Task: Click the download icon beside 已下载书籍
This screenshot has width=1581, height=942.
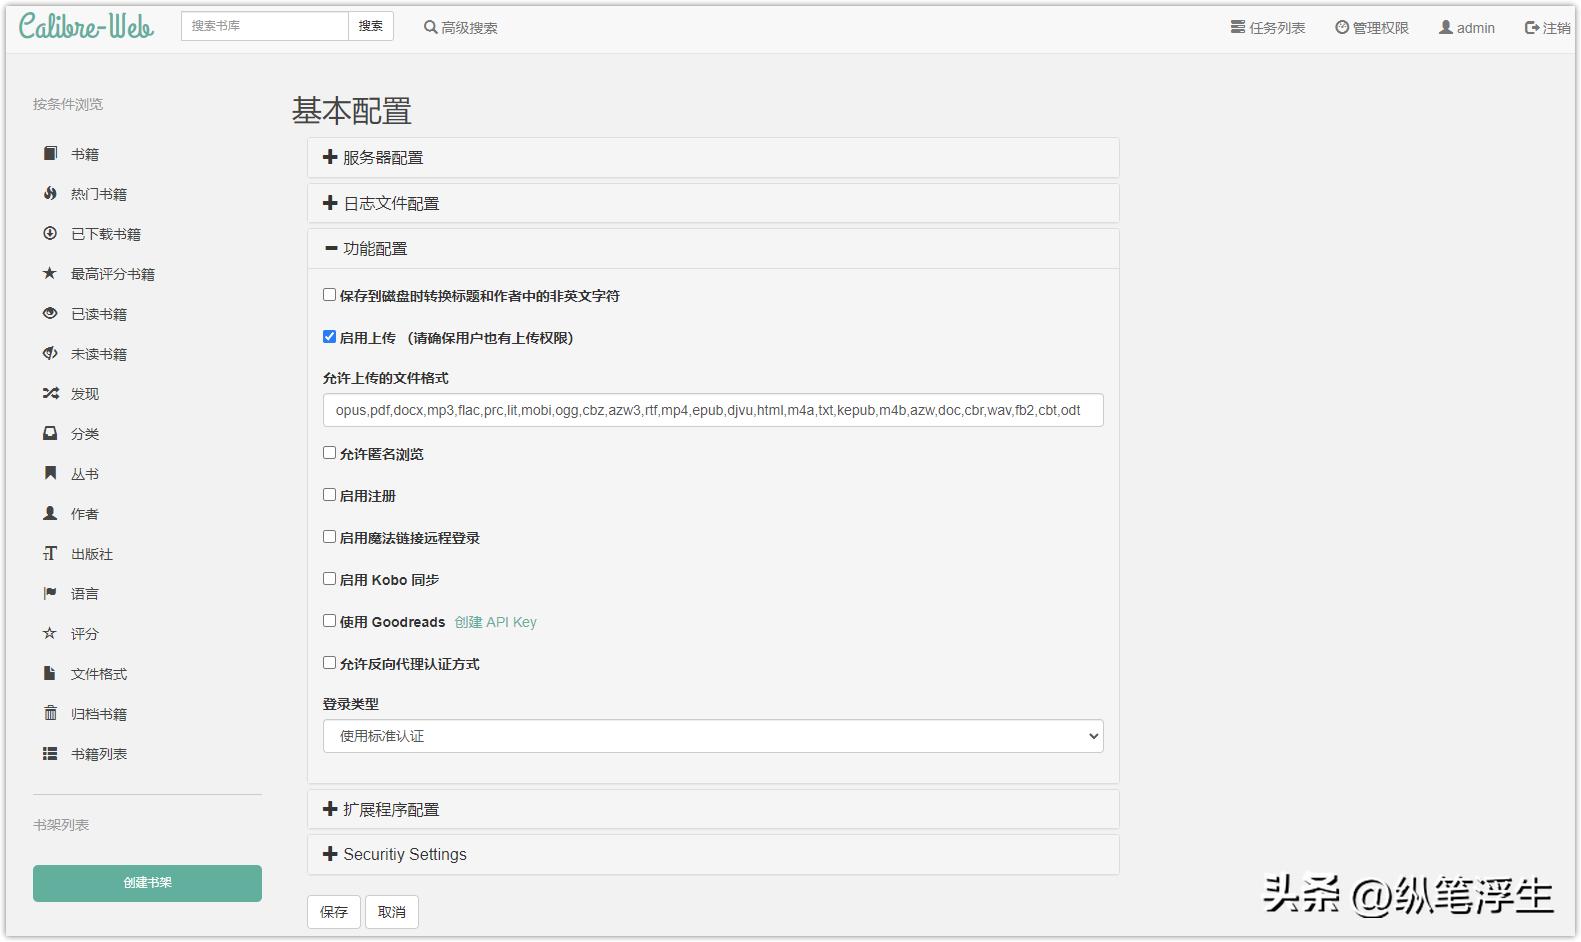Action: [50, 233]
